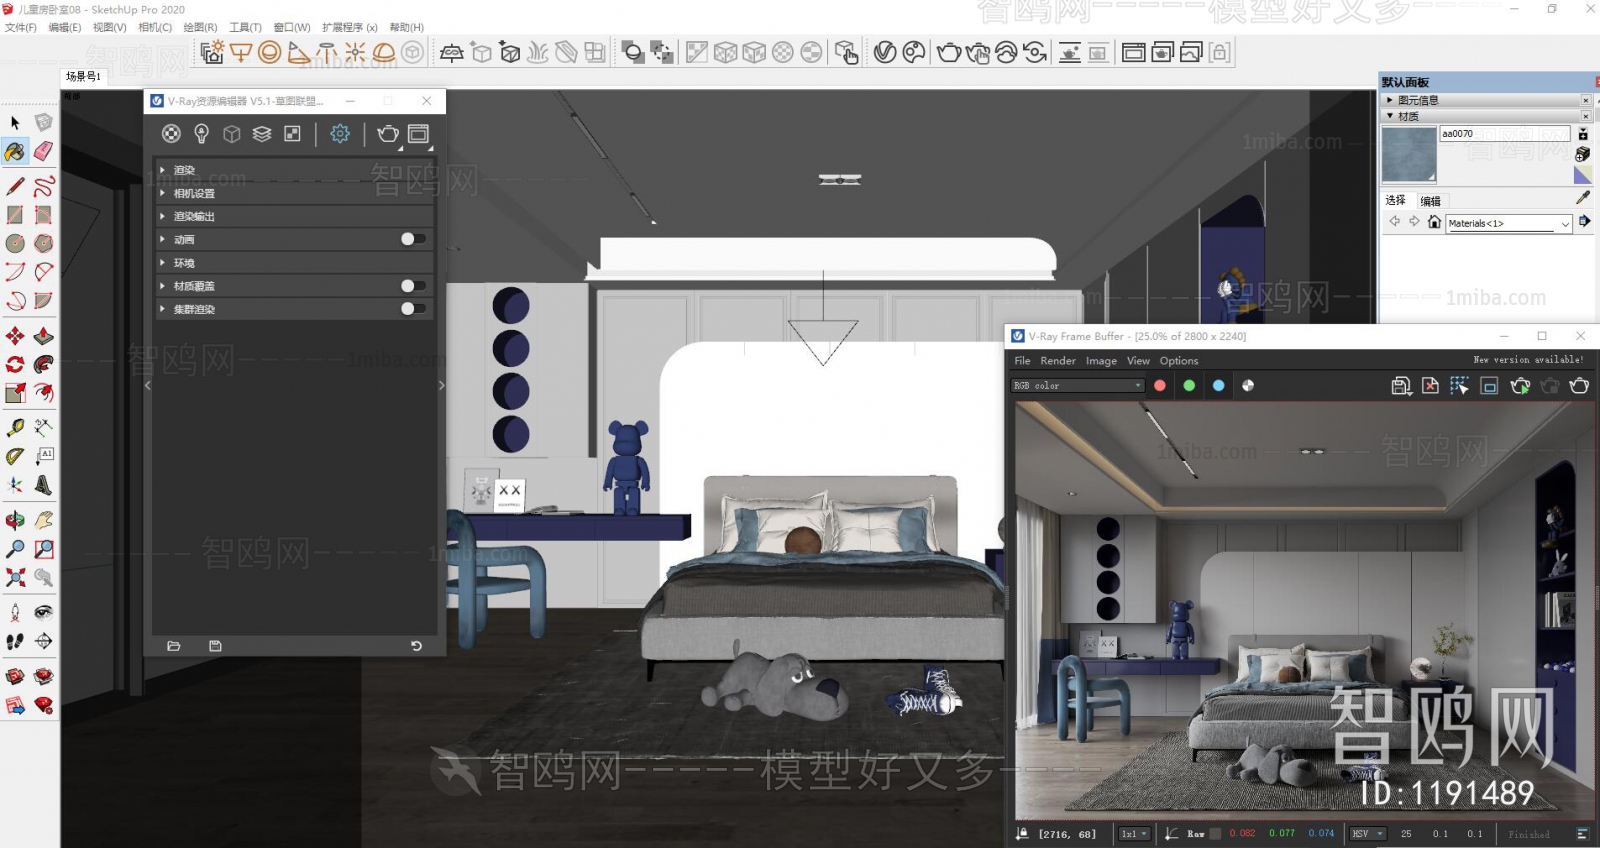Enable region render in Frame Buffer
This screenshot has height=848, width=1600.
point(1489,386)
